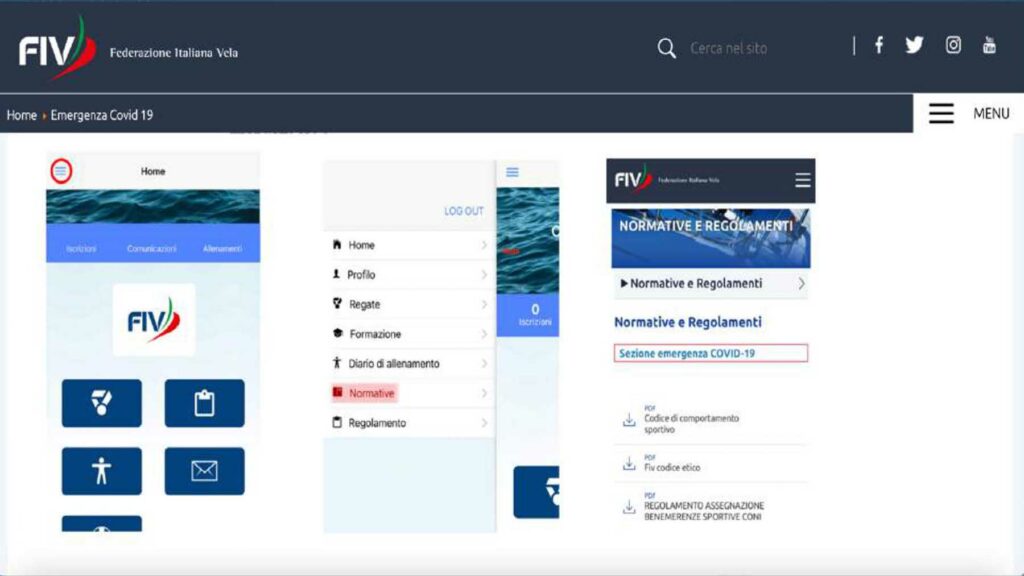Image resolution: width=1024 pixels, height=576 pixels.
Task: Open the Facebook social icon
Action: coord(879,45)
